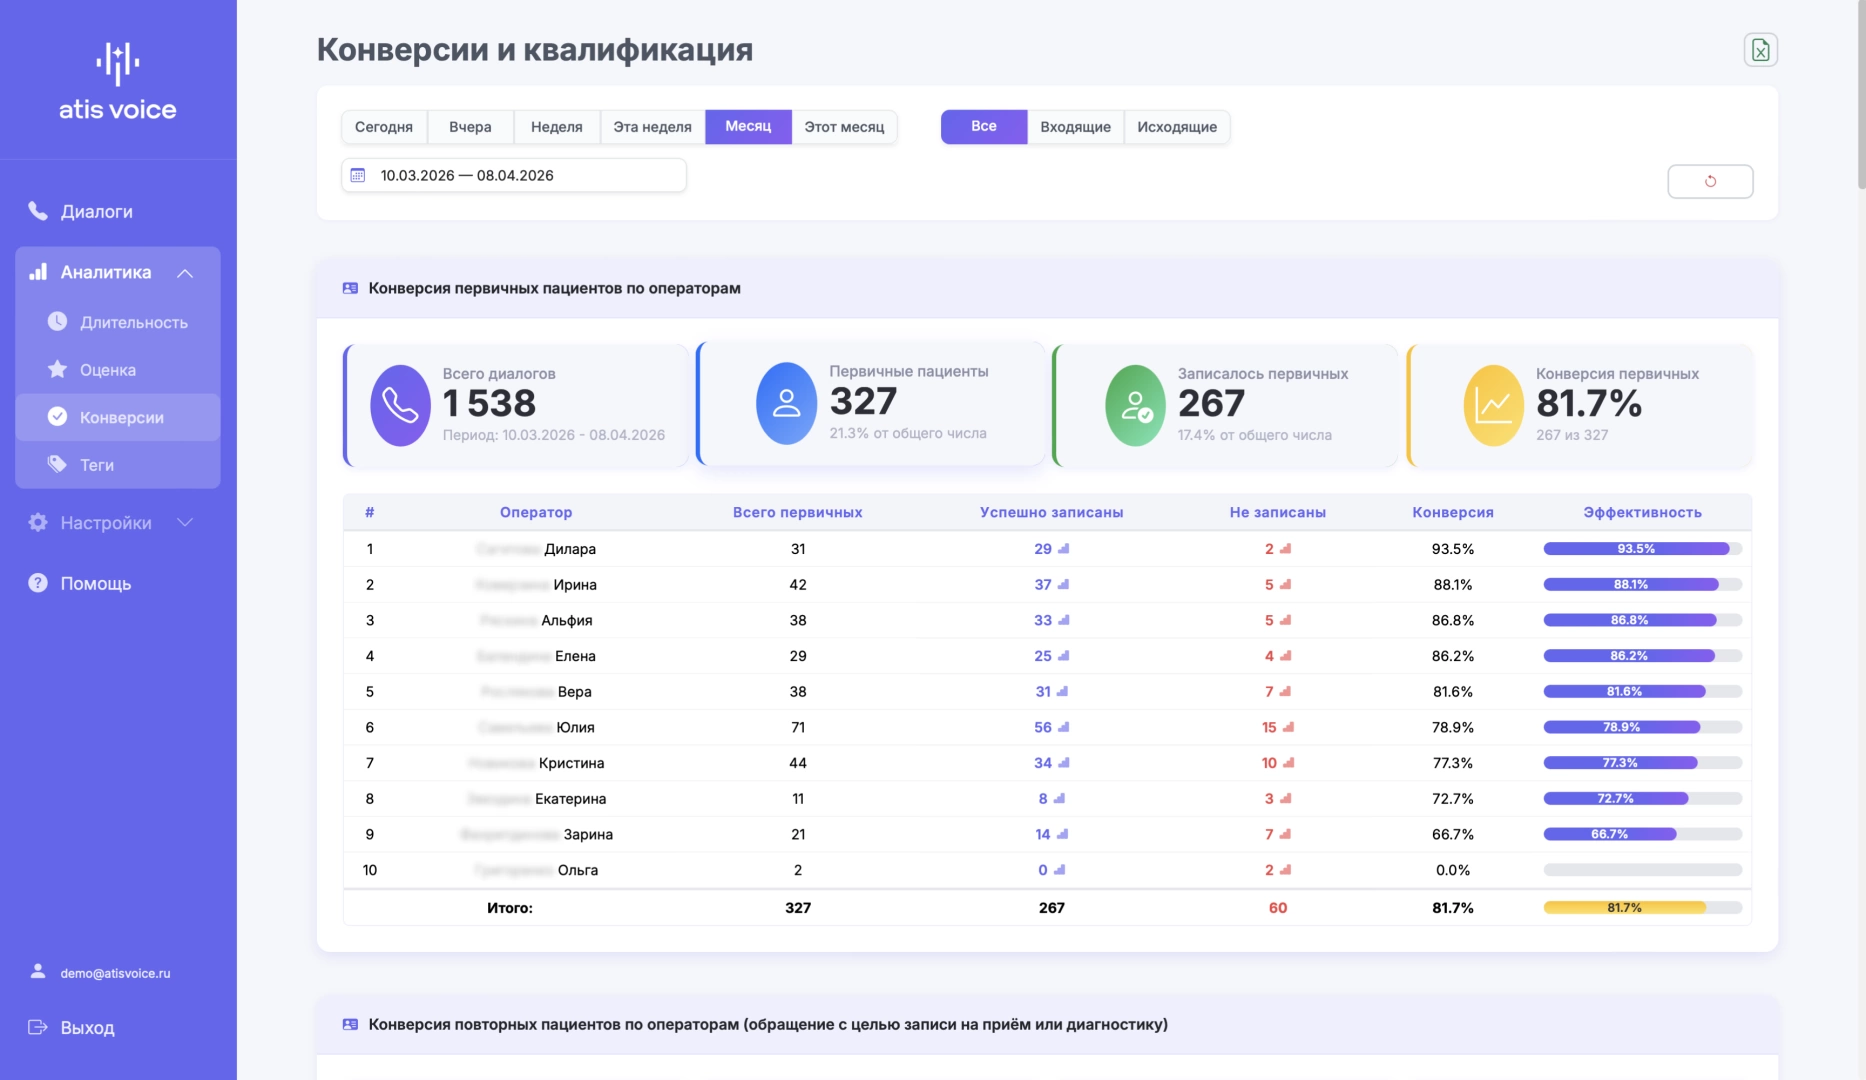Switch period to Эта неделя tab

tap(652, 127)
